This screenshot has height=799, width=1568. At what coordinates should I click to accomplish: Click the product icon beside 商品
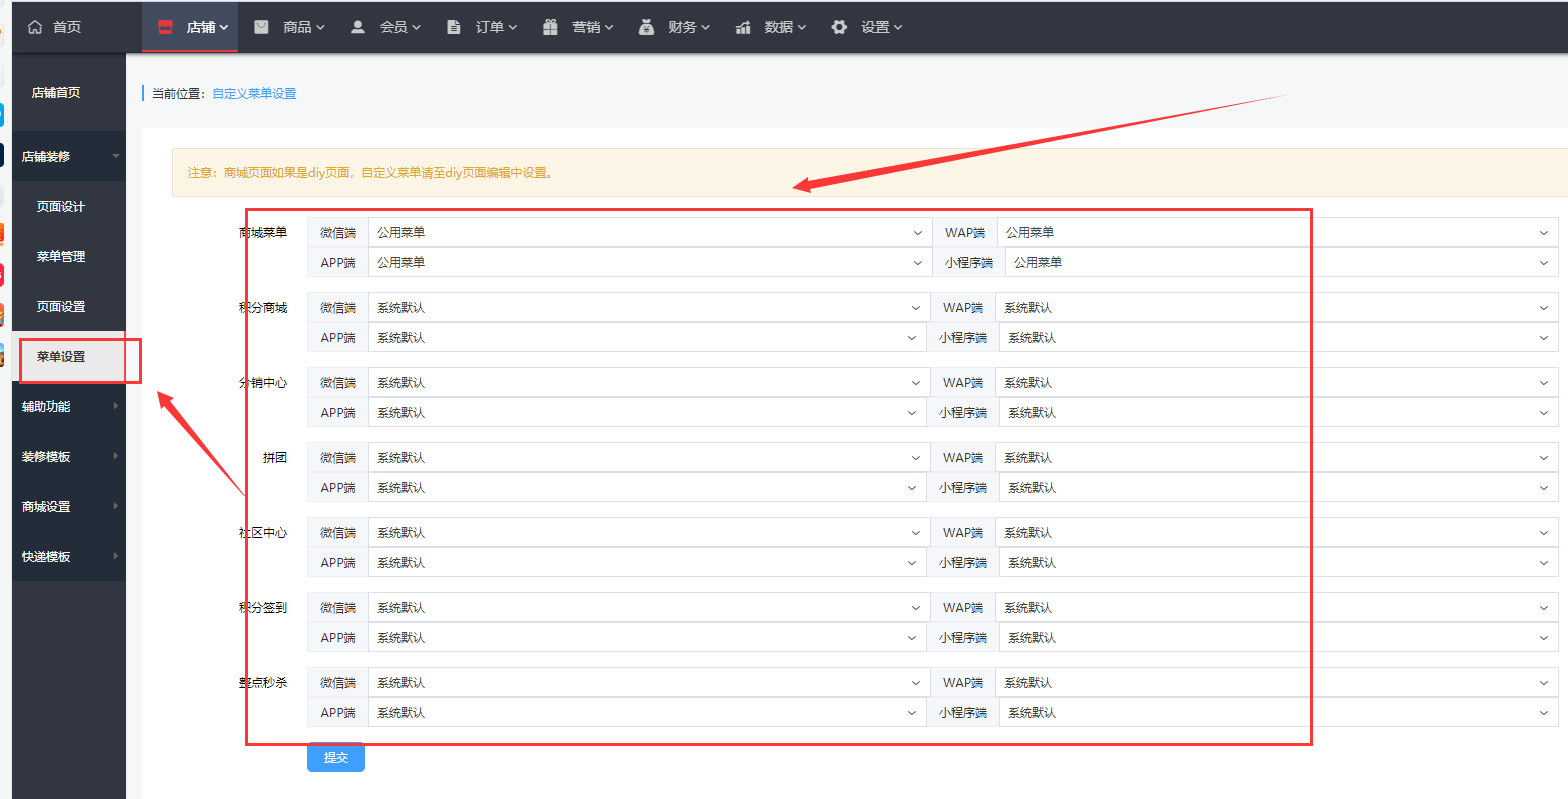point(261,27)
